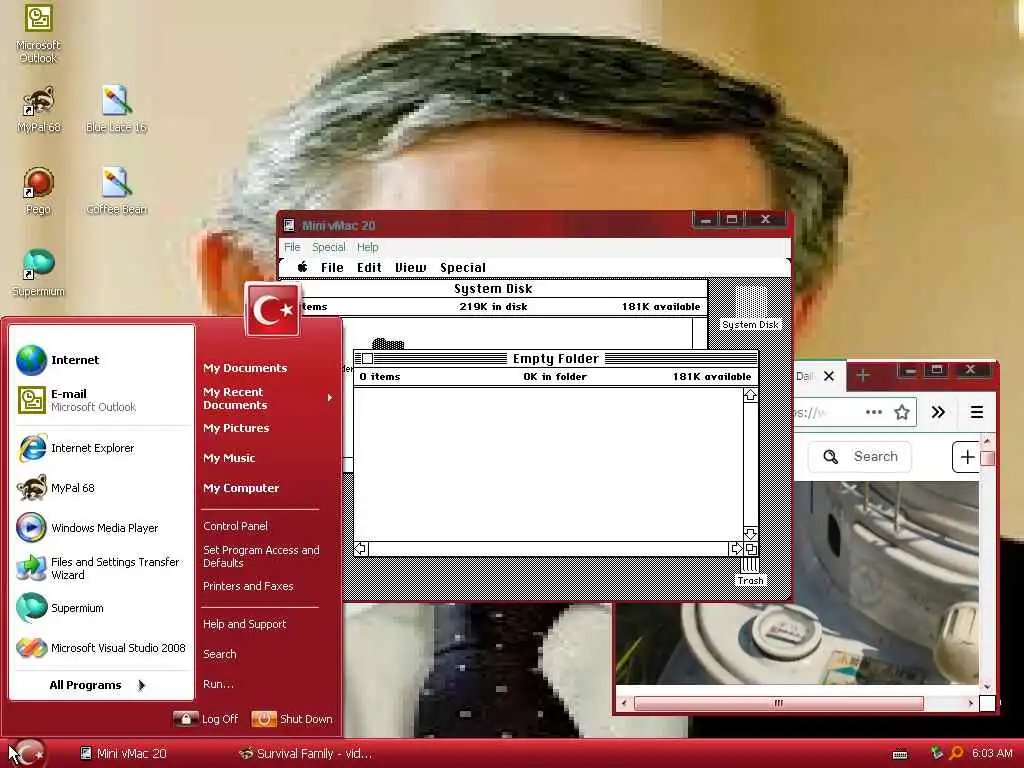Open Mac View menu inside emulator

(x=410, y=267)
